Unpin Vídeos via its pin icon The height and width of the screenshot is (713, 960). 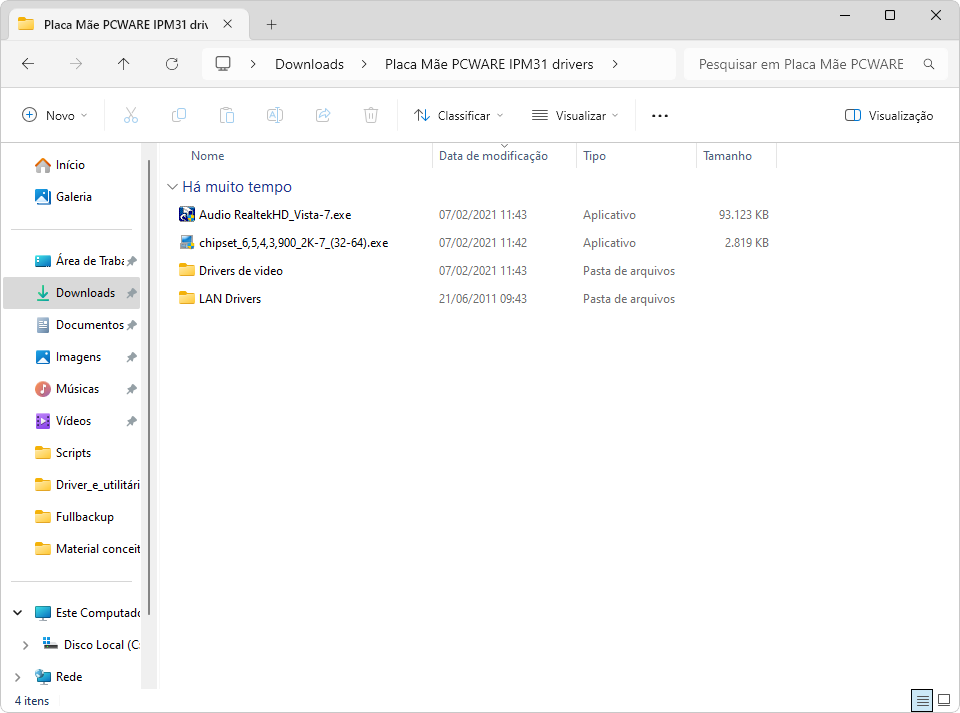131,421
